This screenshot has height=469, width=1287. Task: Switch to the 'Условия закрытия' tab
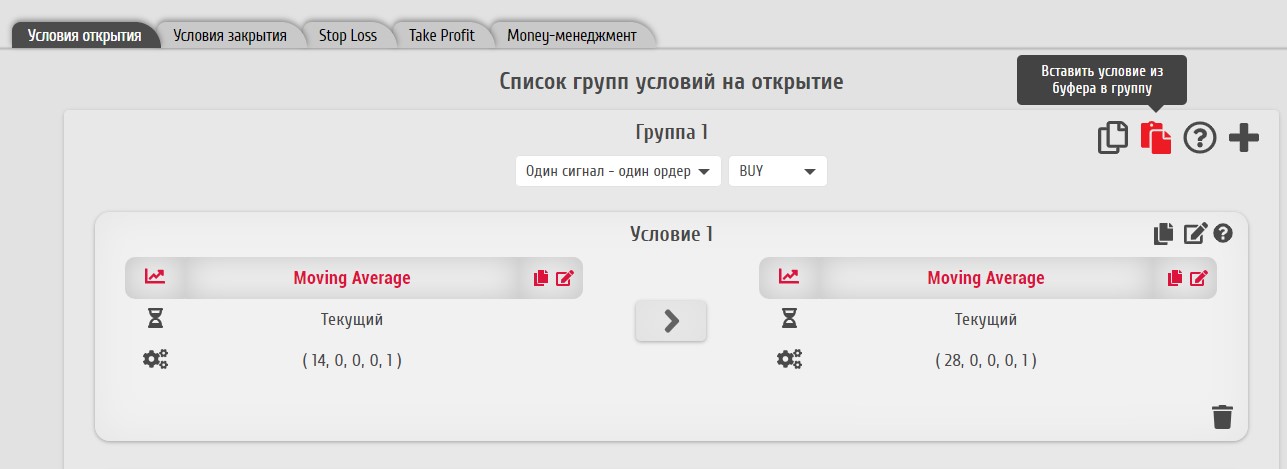click(230, 35)
